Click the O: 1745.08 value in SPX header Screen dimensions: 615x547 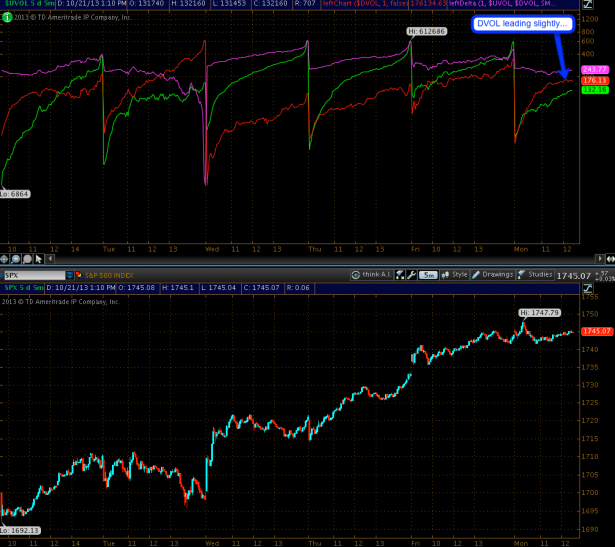136,287
